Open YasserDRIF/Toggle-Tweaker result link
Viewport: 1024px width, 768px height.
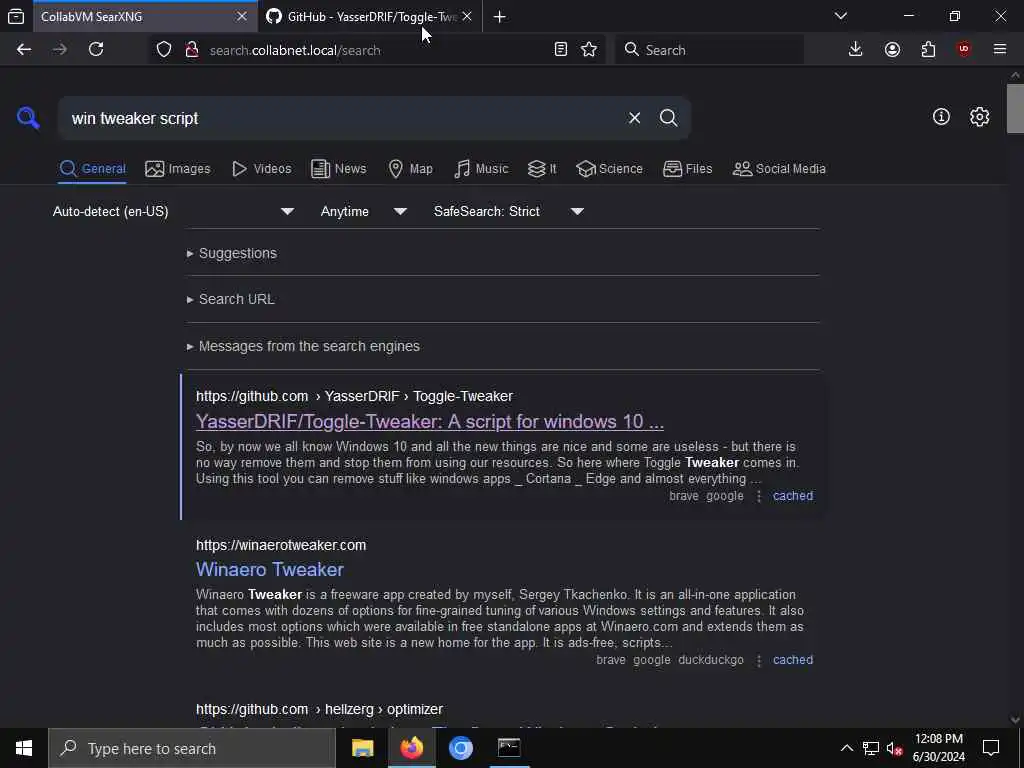430,422
